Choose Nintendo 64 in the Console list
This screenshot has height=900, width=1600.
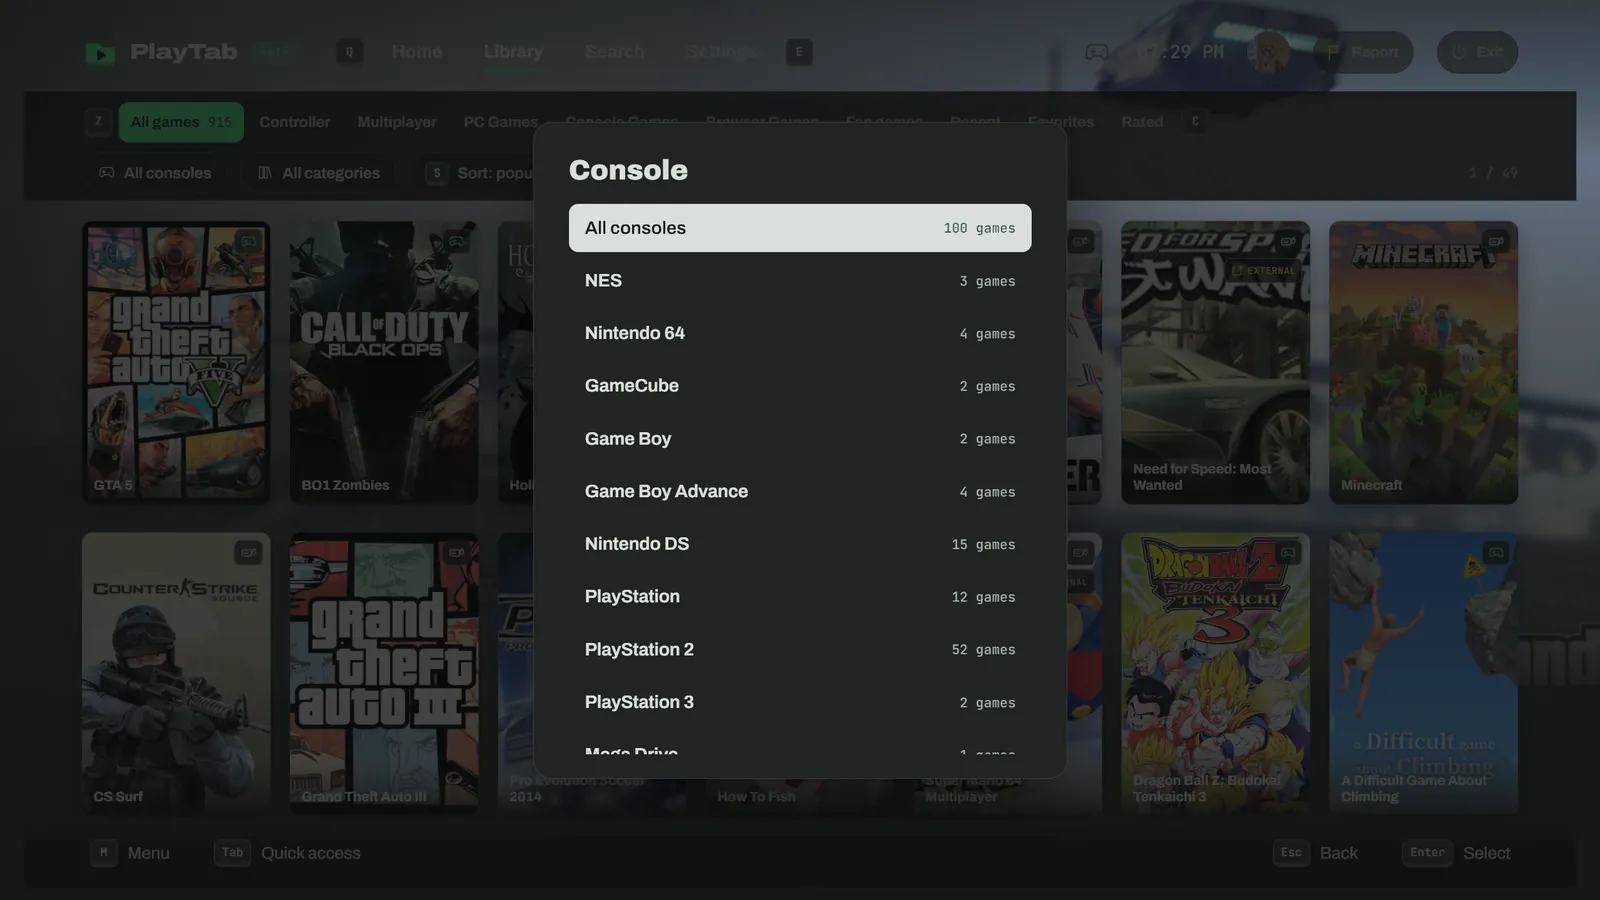tap(800, 333)
